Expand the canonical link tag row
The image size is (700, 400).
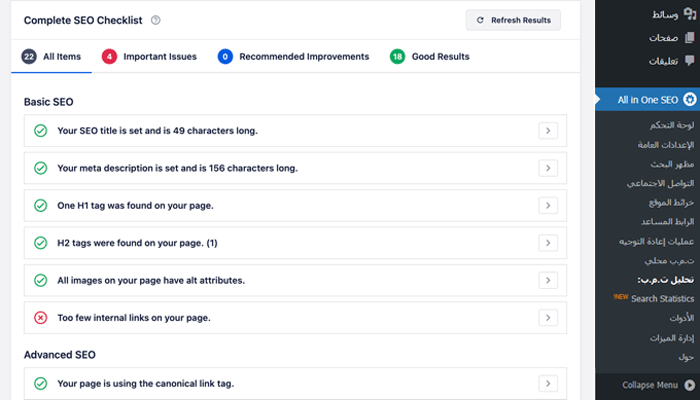coord(547,383)
